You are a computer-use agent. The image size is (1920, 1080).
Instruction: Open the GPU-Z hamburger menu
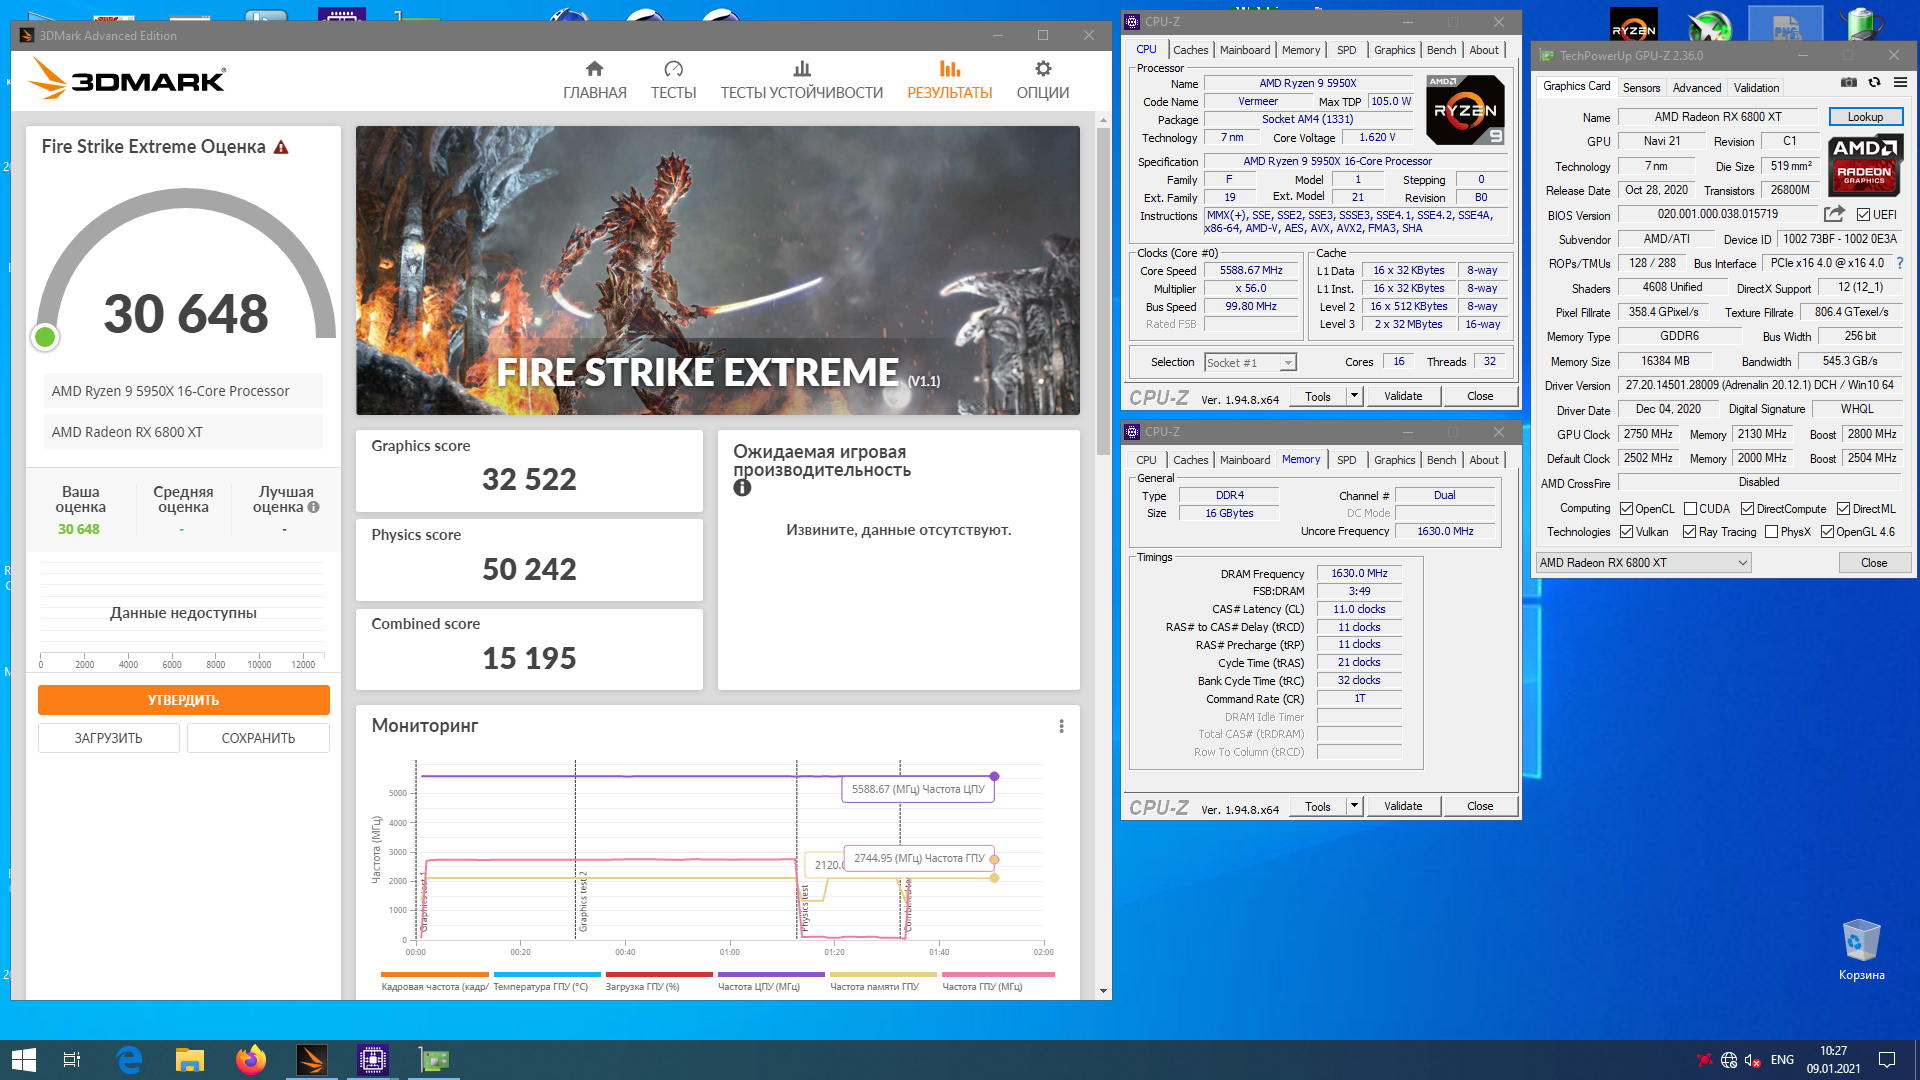[x=1900, y=83]
